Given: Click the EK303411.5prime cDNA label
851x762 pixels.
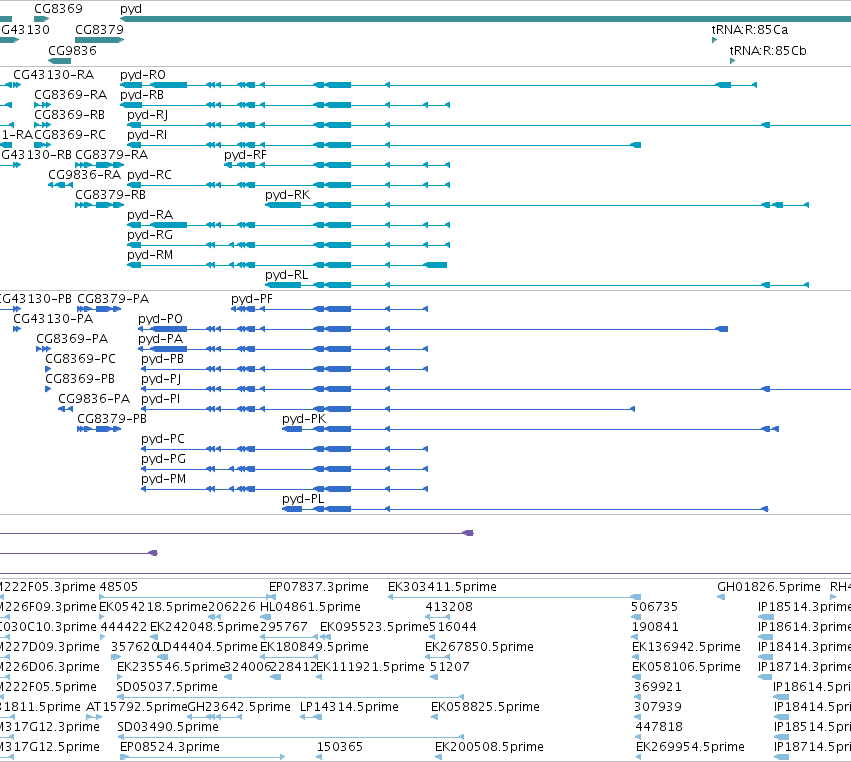Looking at the screenshot, I should 442,587.
